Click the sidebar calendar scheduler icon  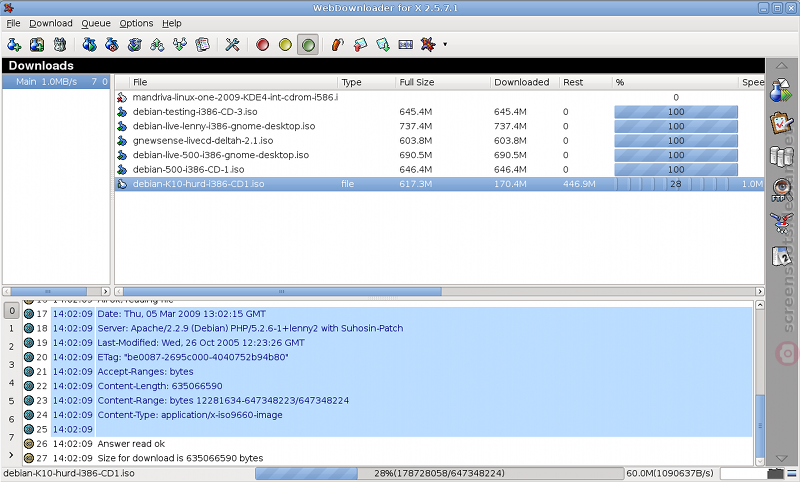coord(782,256)
